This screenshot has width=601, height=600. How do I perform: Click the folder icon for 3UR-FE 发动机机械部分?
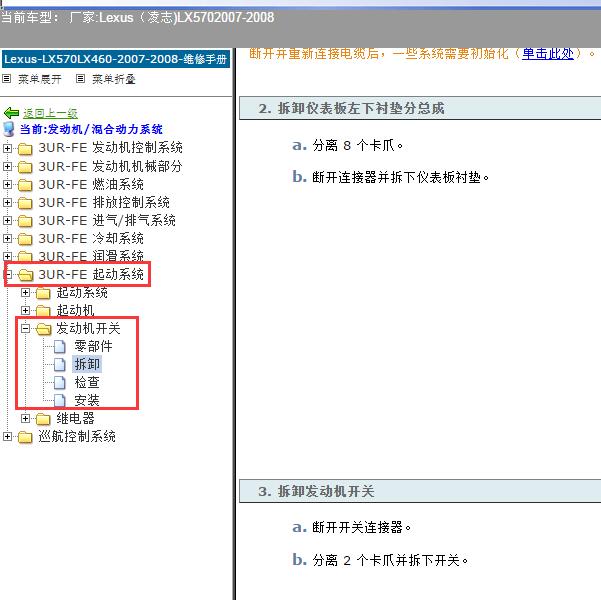coord(25,166)
